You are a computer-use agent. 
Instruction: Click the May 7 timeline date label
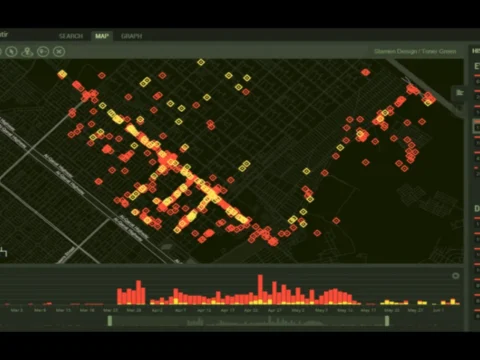[x=321, y=310]
